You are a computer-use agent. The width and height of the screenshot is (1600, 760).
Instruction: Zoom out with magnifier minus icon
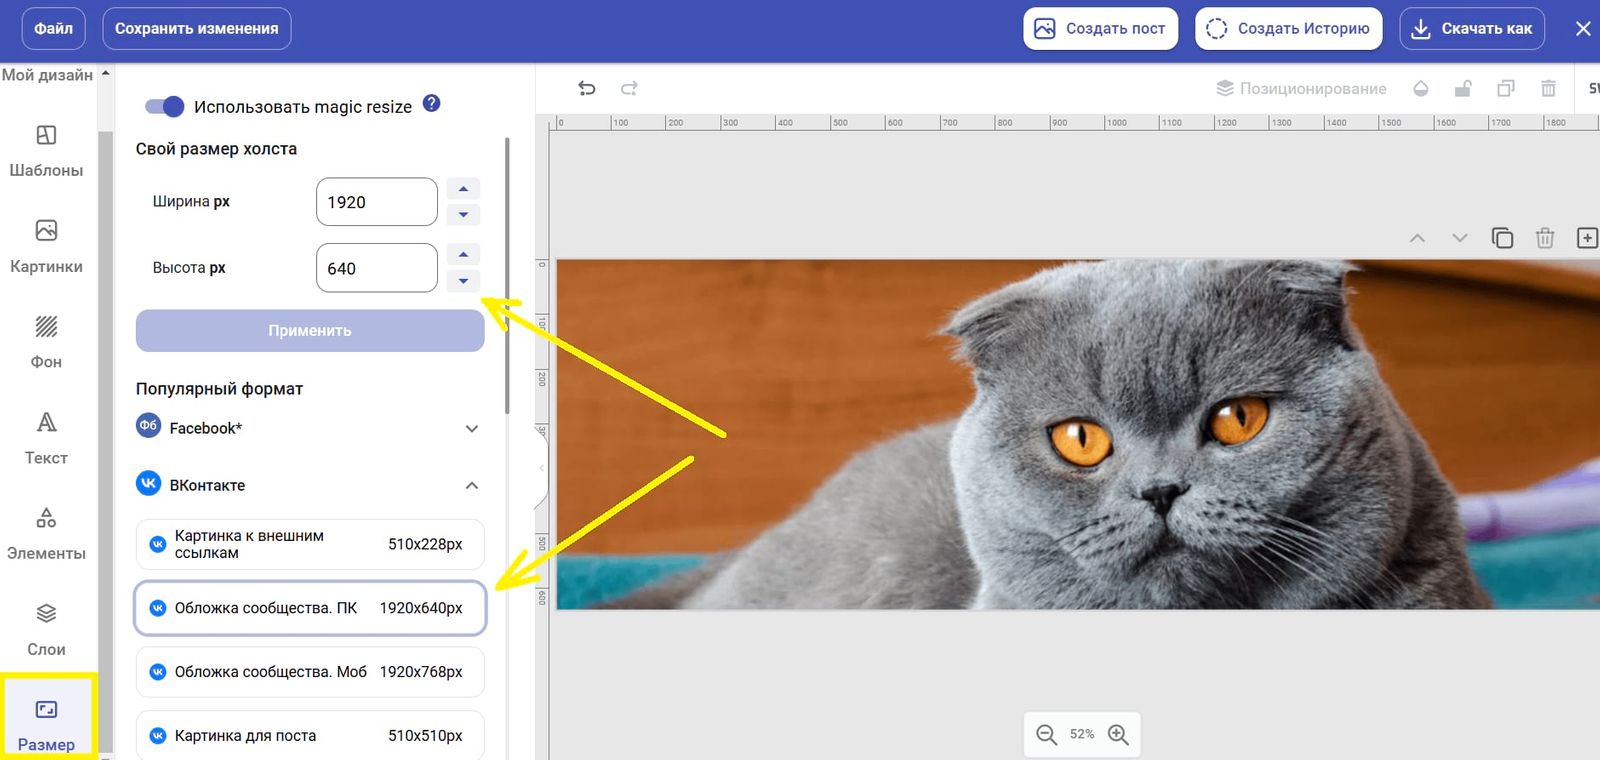(x=1046, y=735)
